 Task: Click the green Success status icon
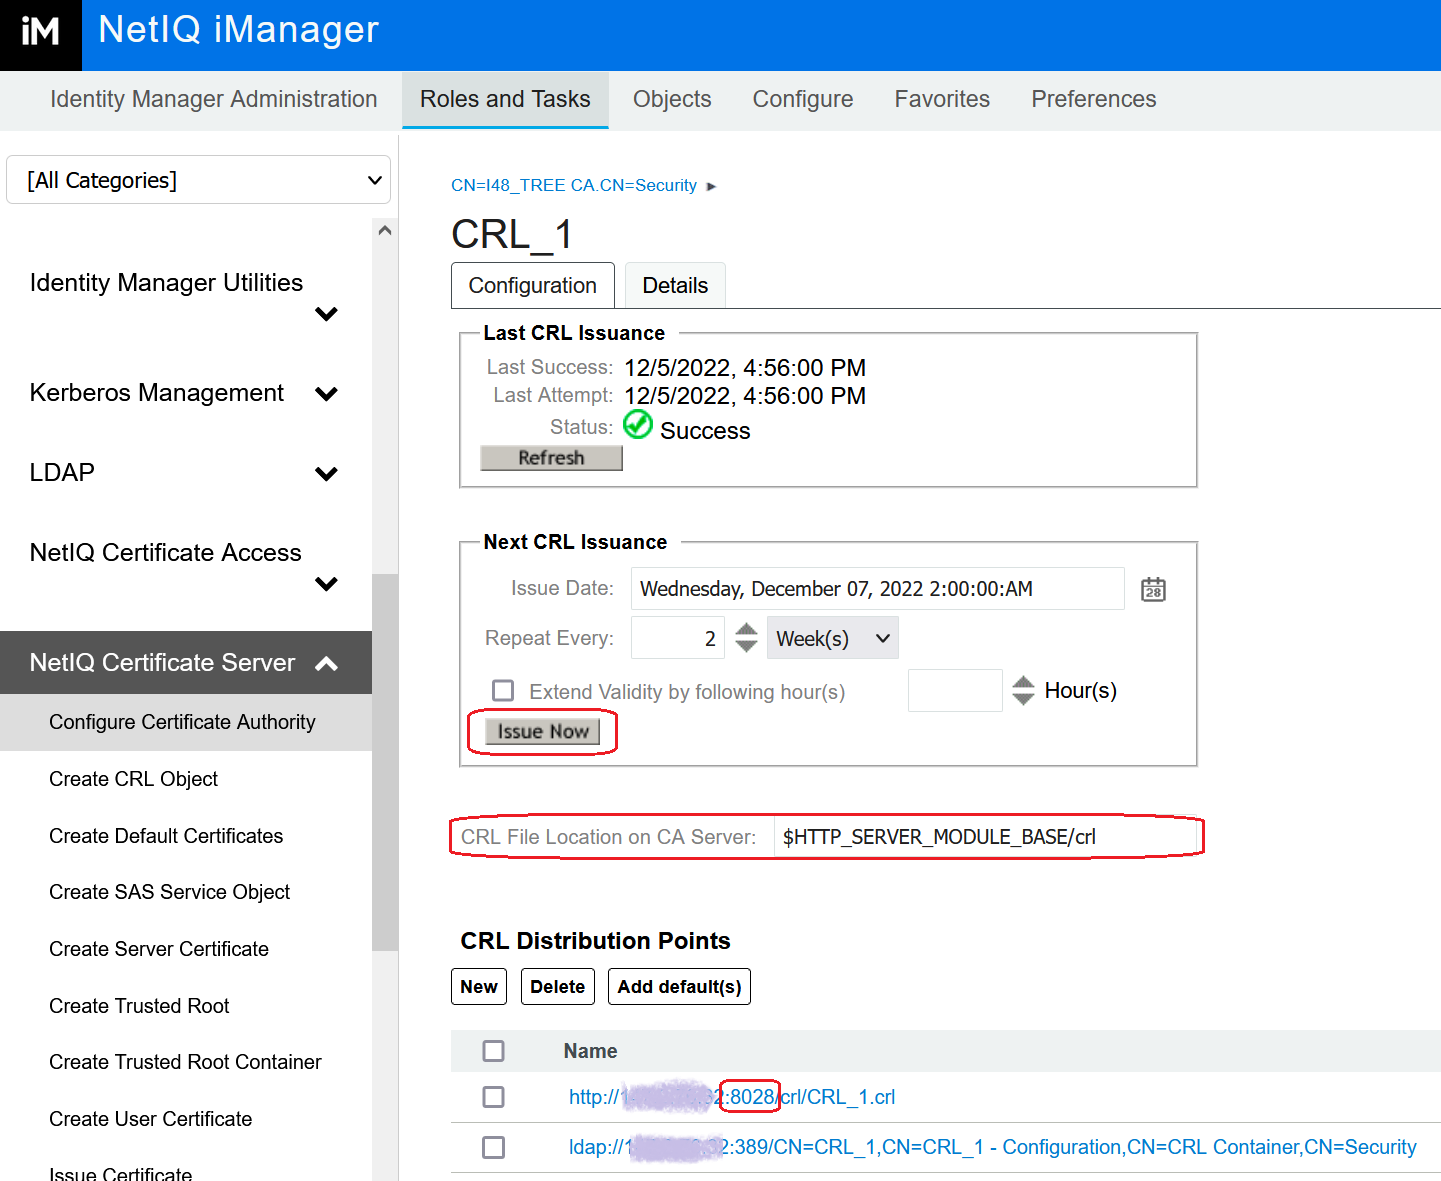coord(638,425)
